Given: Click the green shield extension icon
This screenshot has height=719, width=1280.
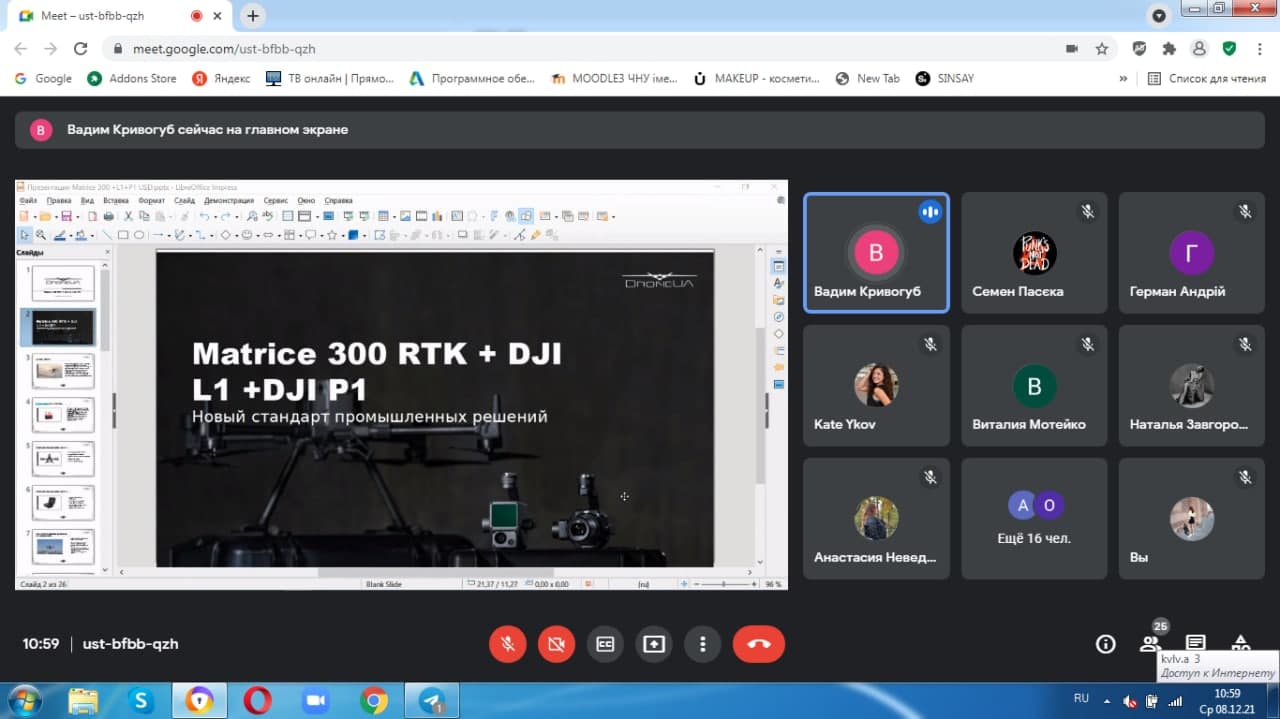Looking at the screenshot, I should 1229,48.
